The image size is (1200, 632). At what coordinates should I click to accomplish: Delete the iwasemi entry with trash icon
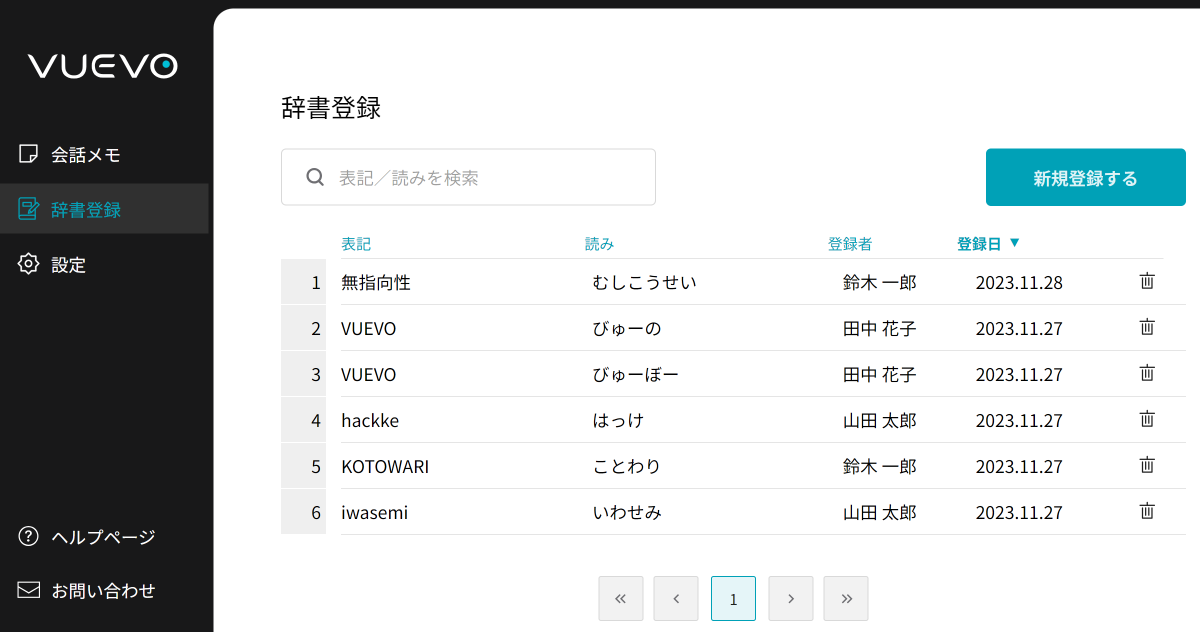(x=1146, y=511)
